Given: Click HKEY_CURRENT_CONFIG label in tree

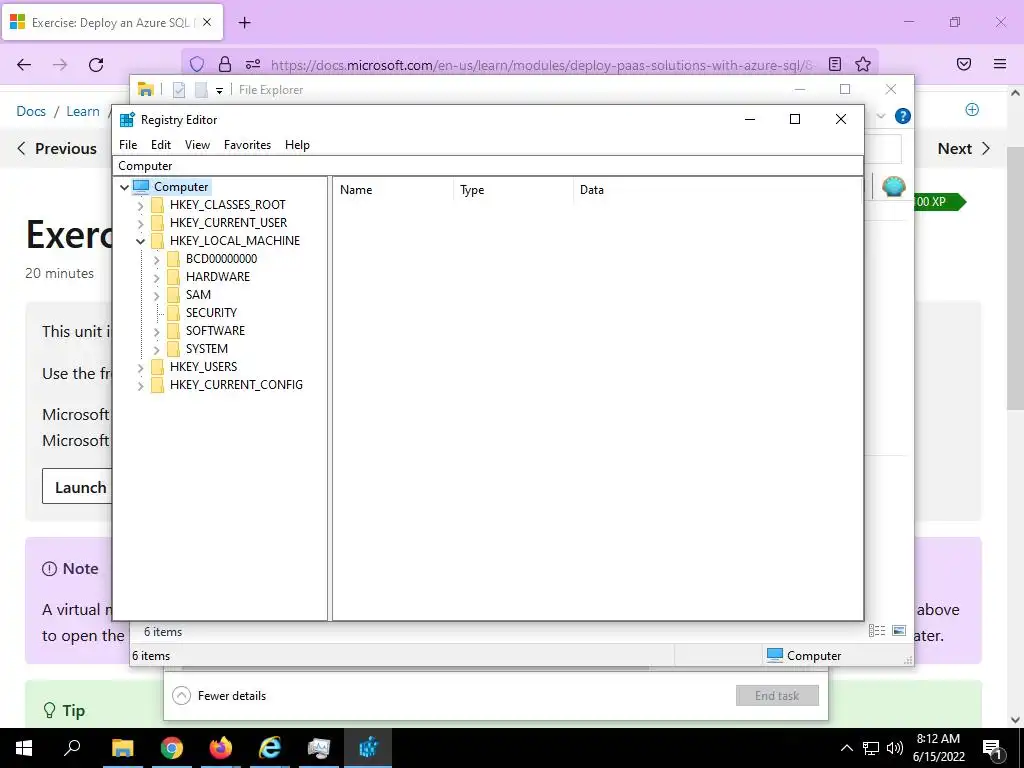Looking at the screenshot, I should (x=236, y=385).
